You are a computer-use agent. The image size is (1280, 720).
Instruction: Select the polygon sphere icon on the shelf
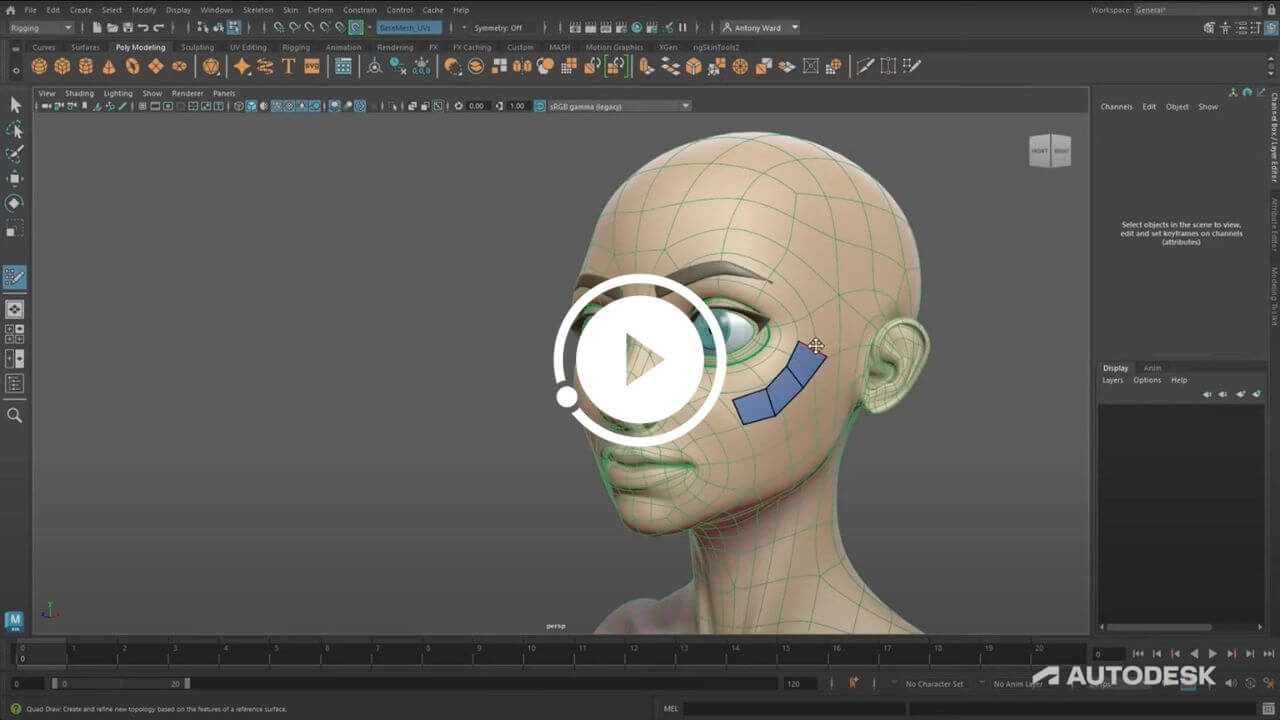point(39,66)
